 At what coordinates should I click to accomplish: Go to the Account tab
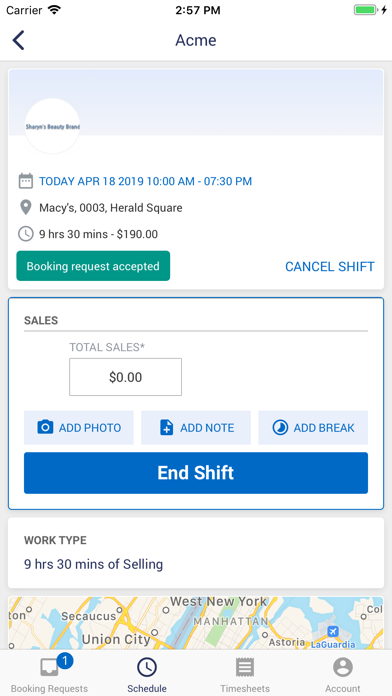343,673
